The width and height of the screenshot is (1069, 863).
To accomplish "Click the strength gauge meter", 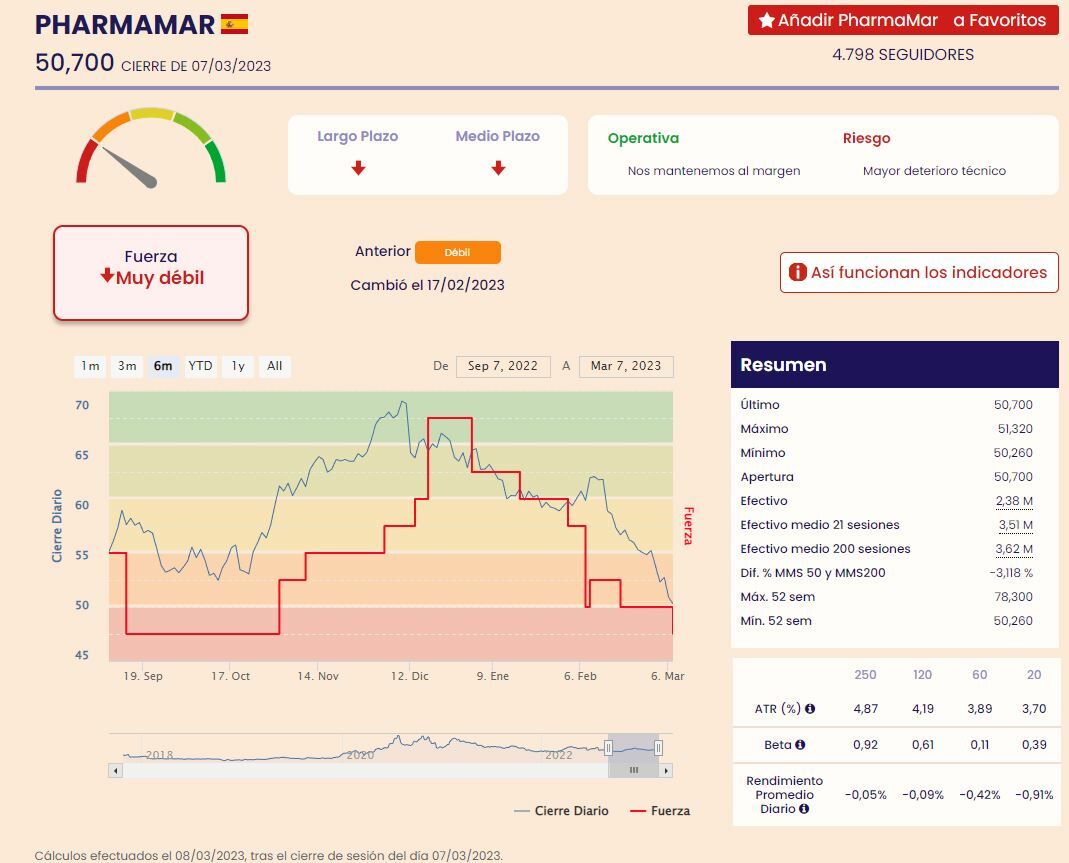I will click(151, 147).
